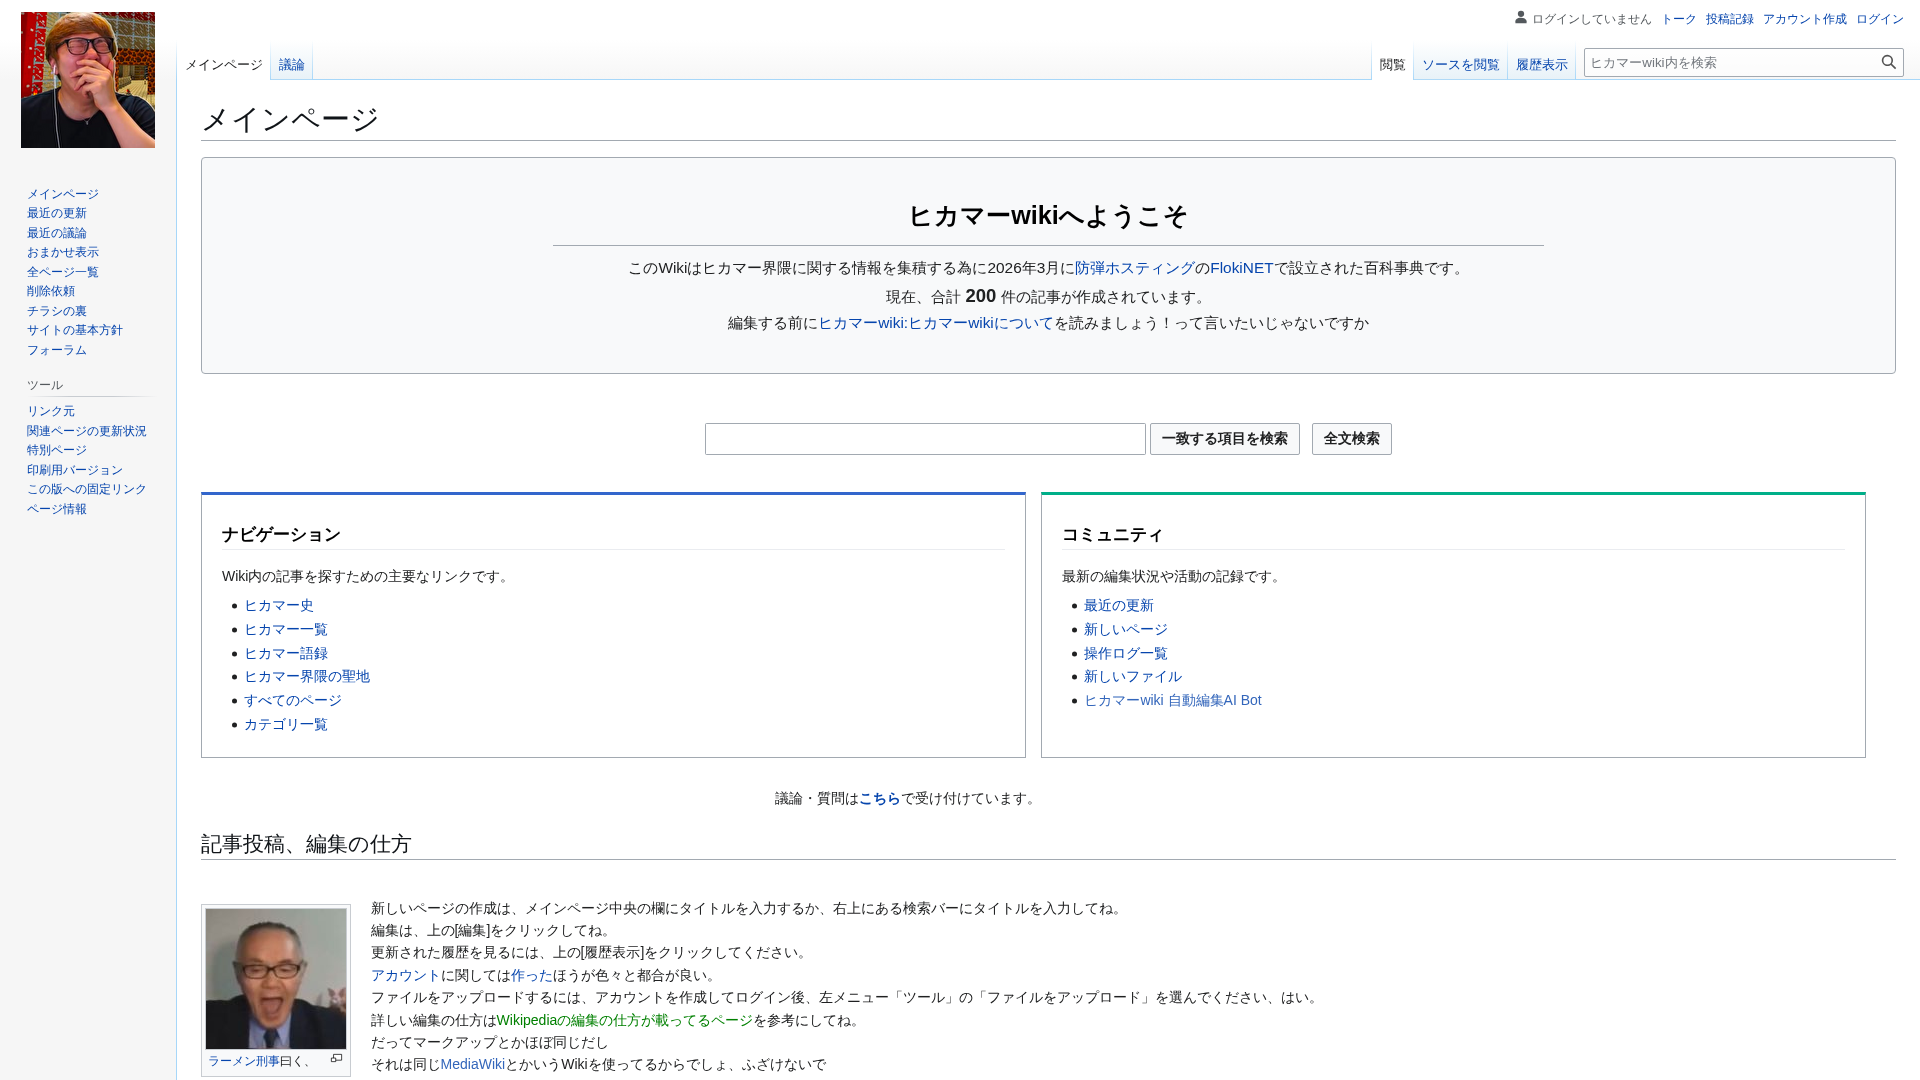The height and width of the screenshot is (1080, 1920).
Task: Open ページ情報 link
Action: tap(57, 509)
